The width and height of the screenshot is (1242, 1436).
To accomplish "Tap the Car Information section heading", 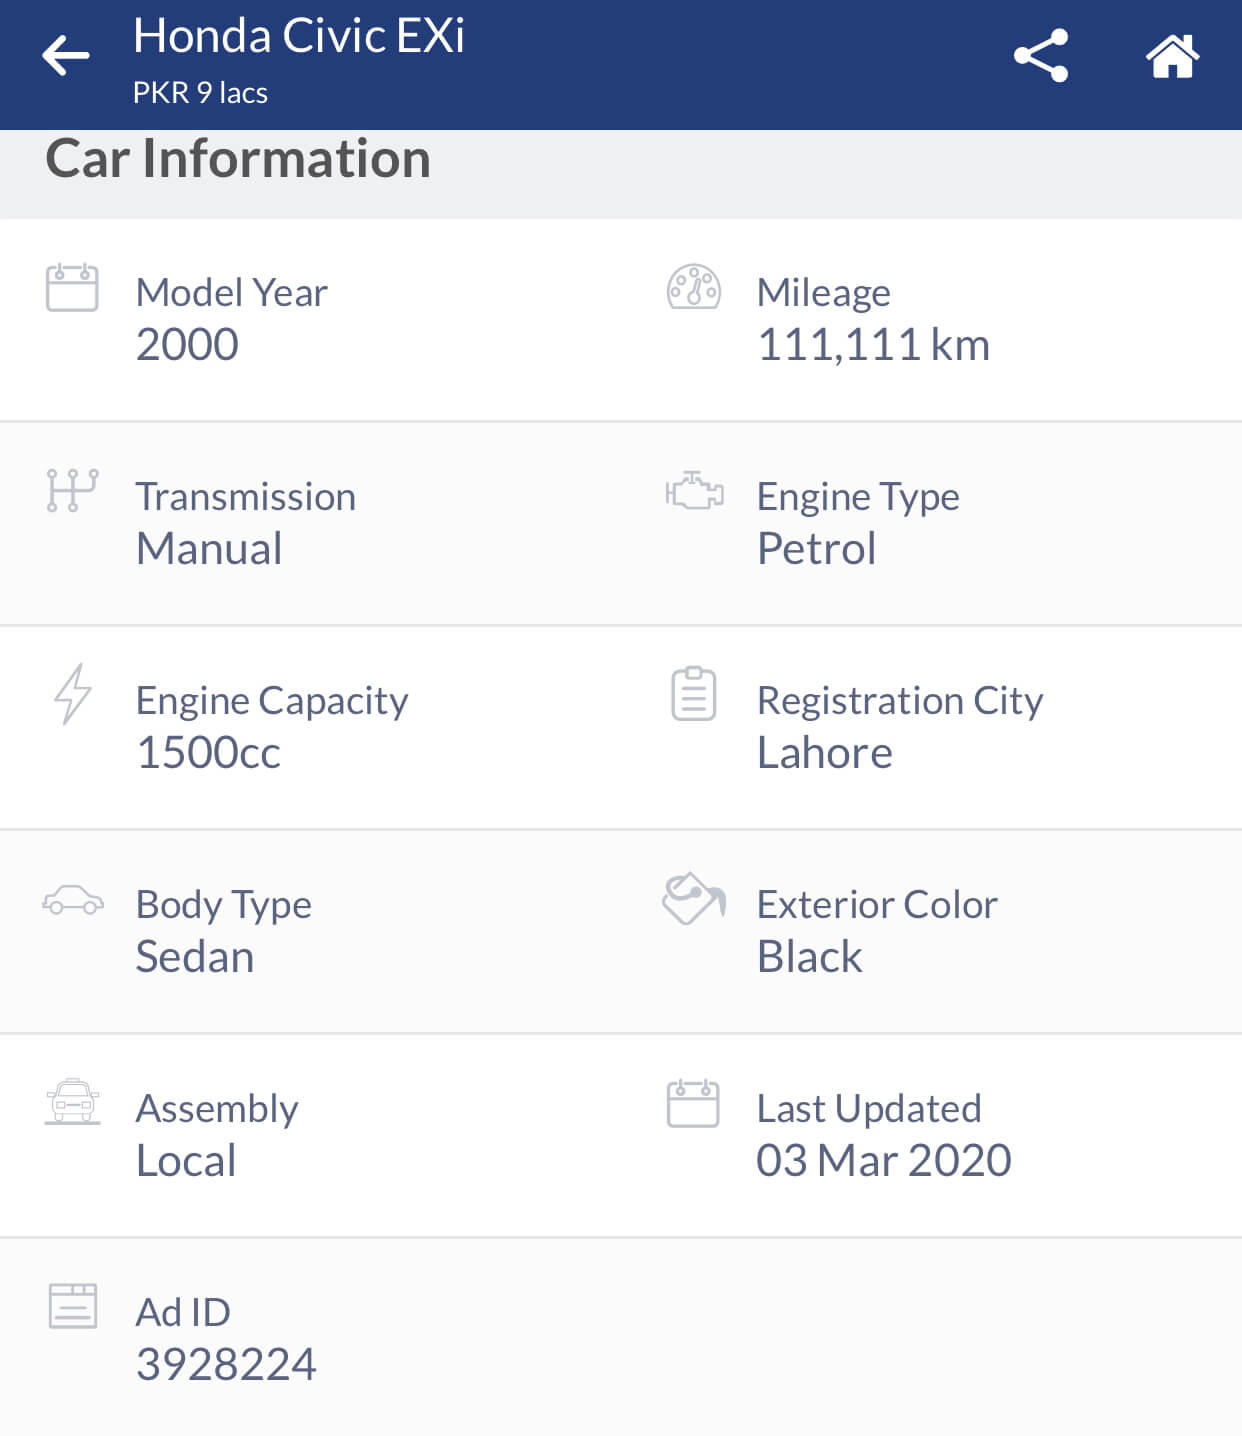I will pyautogui.click(x=238, y=159).
